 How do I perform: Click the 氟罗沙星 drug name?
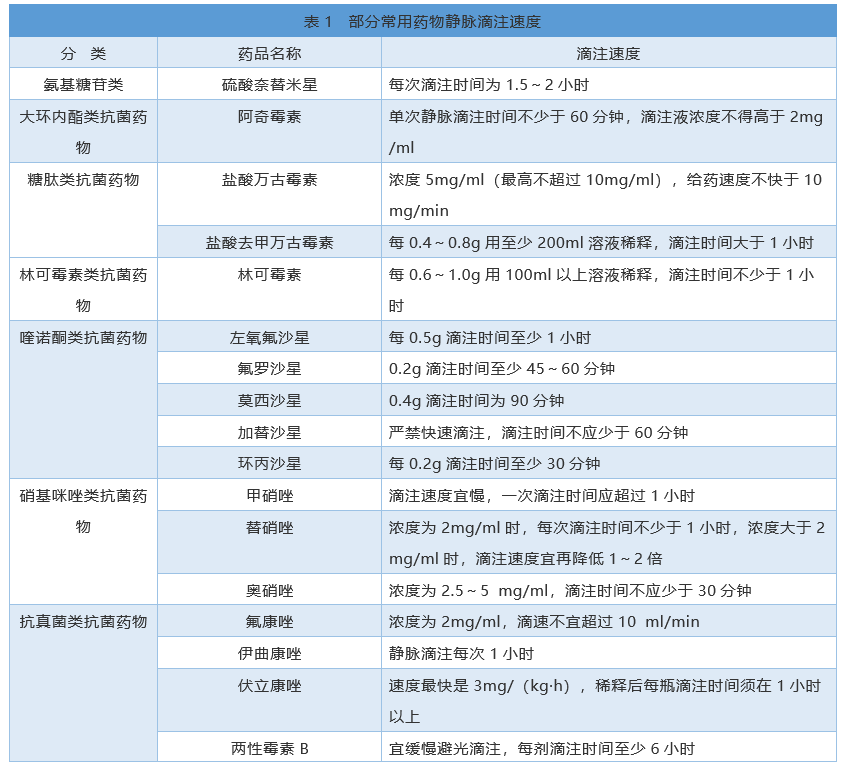pyautogui.click(x=269, y=369)
